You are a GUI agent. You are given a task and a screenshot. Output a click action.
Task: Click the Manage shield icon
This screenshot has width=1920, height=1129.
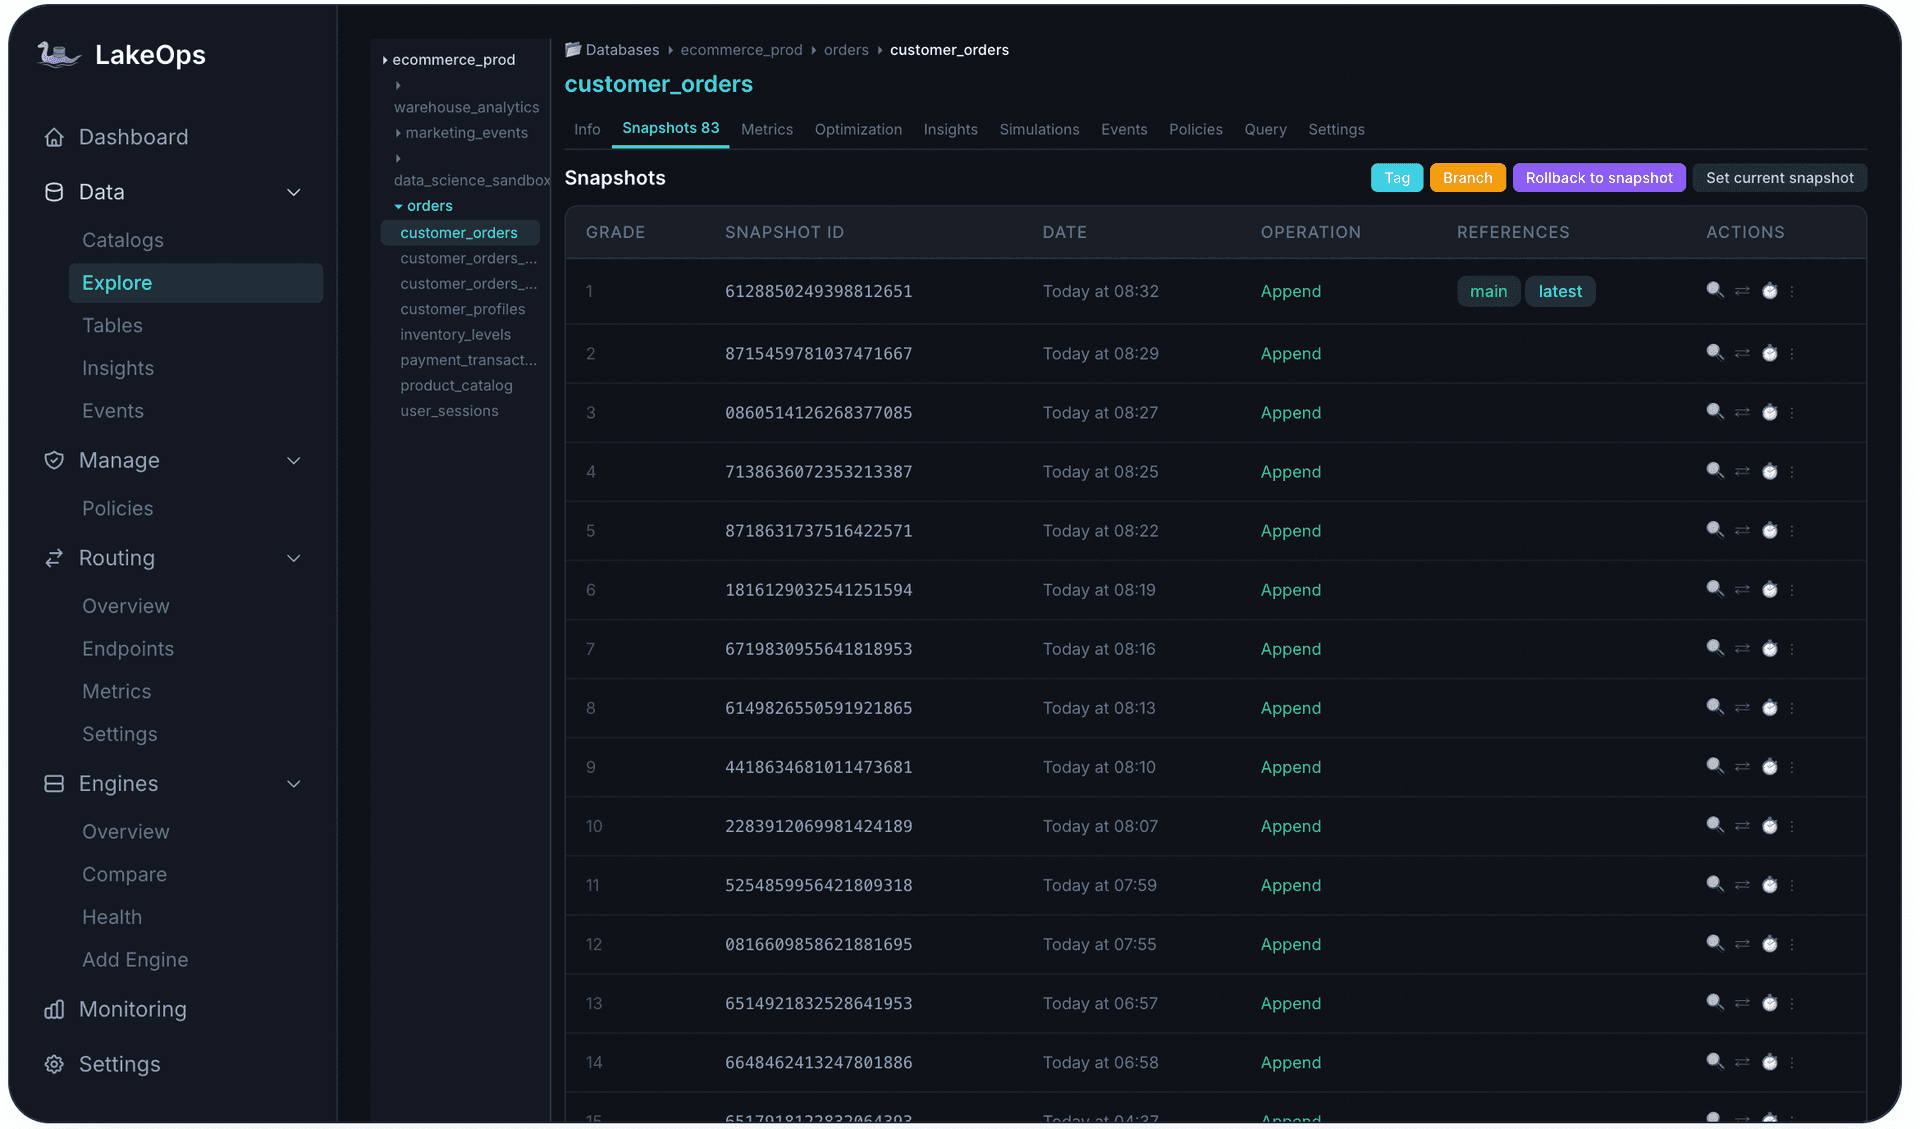[x=54, y=460]
